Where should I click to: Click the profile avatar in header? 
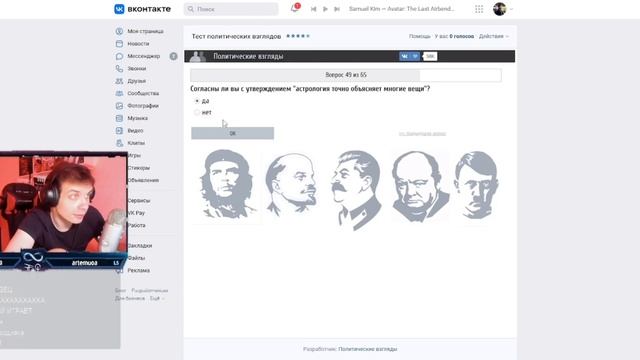pyautogui.click(x=500, y=9)
